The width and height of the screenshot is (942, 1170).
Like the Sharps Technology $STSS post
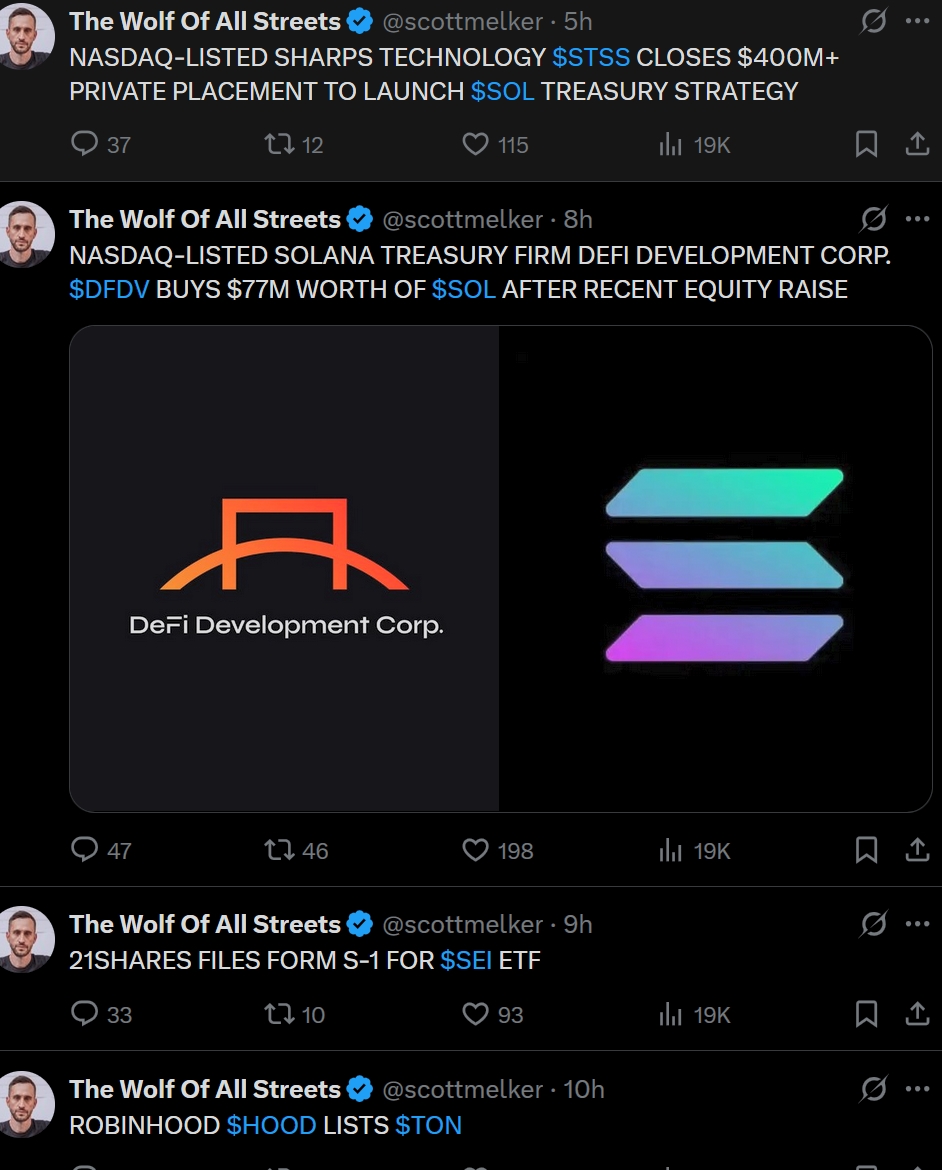[476, 145]
